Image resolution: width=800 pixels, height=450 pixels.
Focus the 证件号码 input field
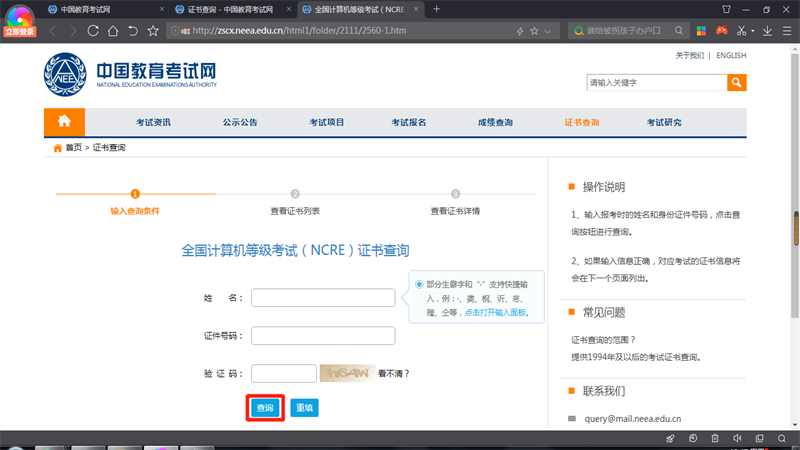pyautogui.click(x=323, y=336)
